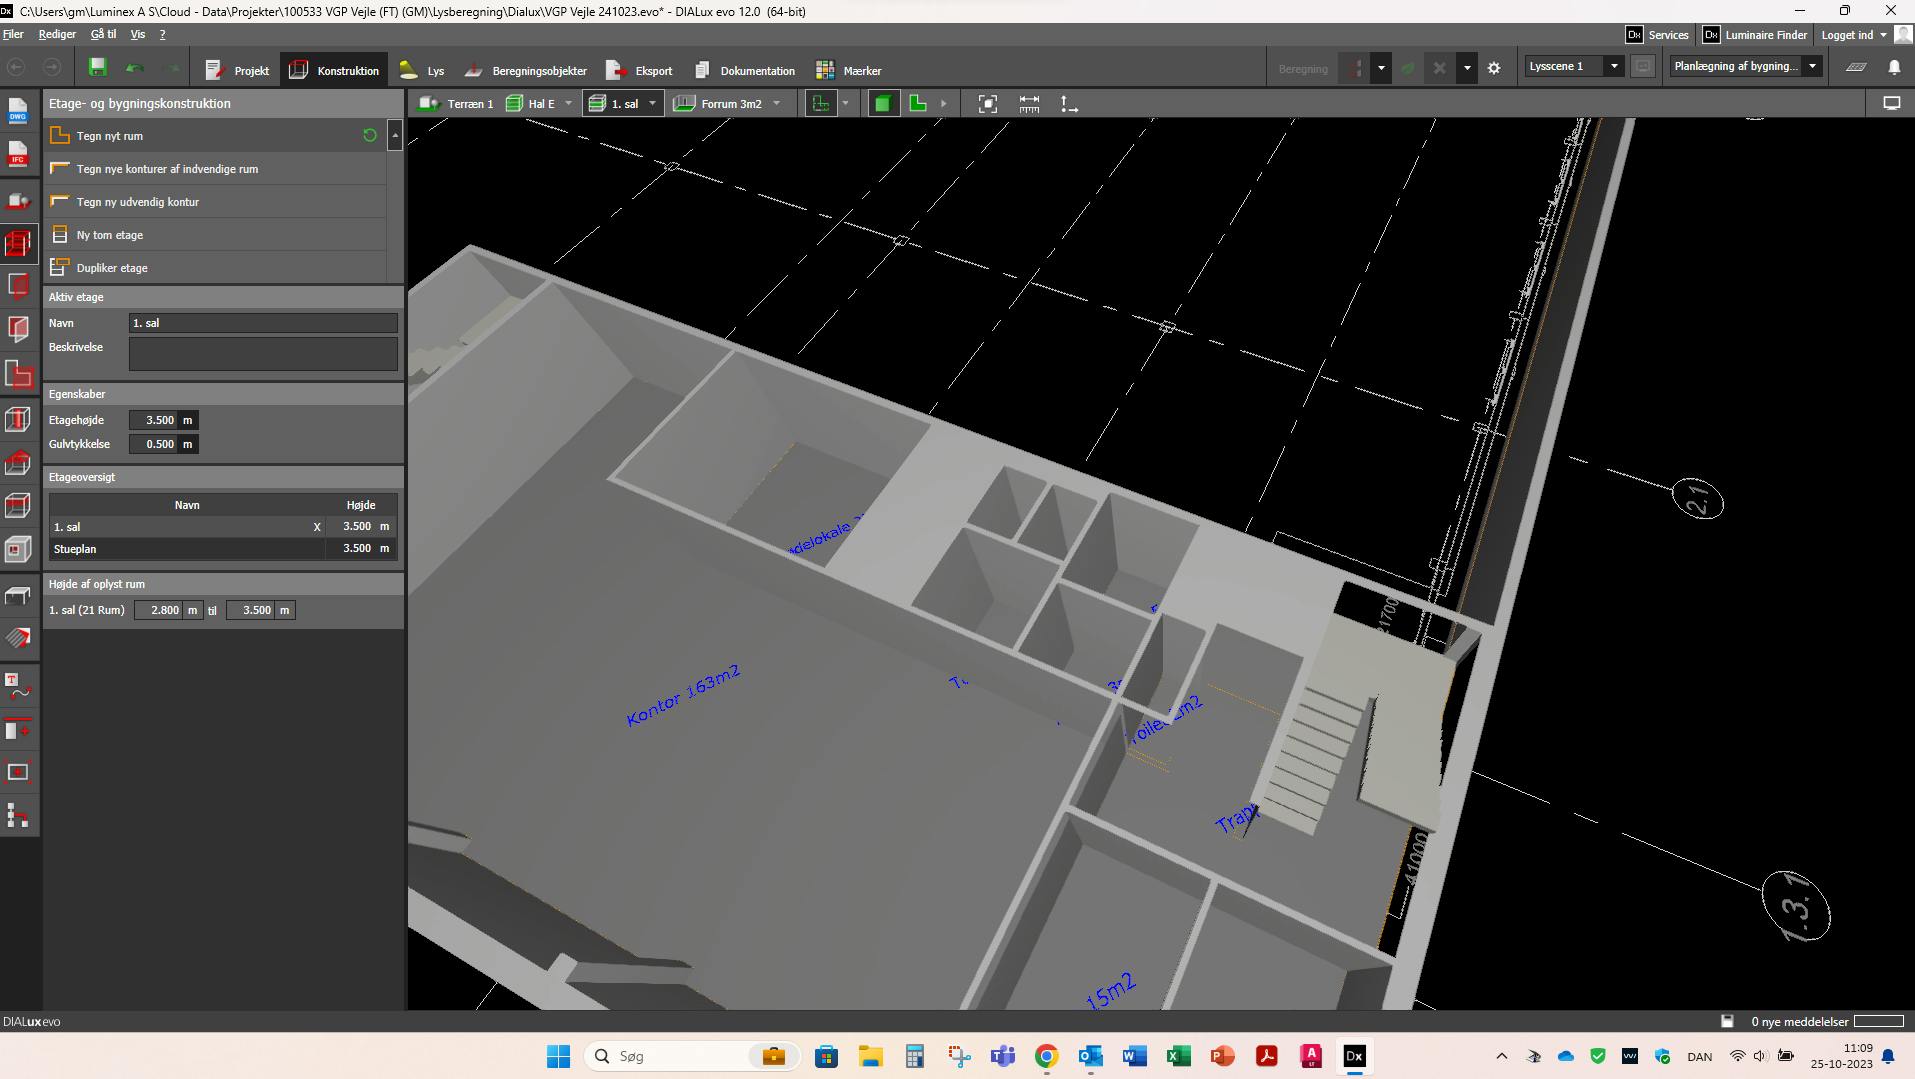Switch to green floor plan view icon

(918, 104)
